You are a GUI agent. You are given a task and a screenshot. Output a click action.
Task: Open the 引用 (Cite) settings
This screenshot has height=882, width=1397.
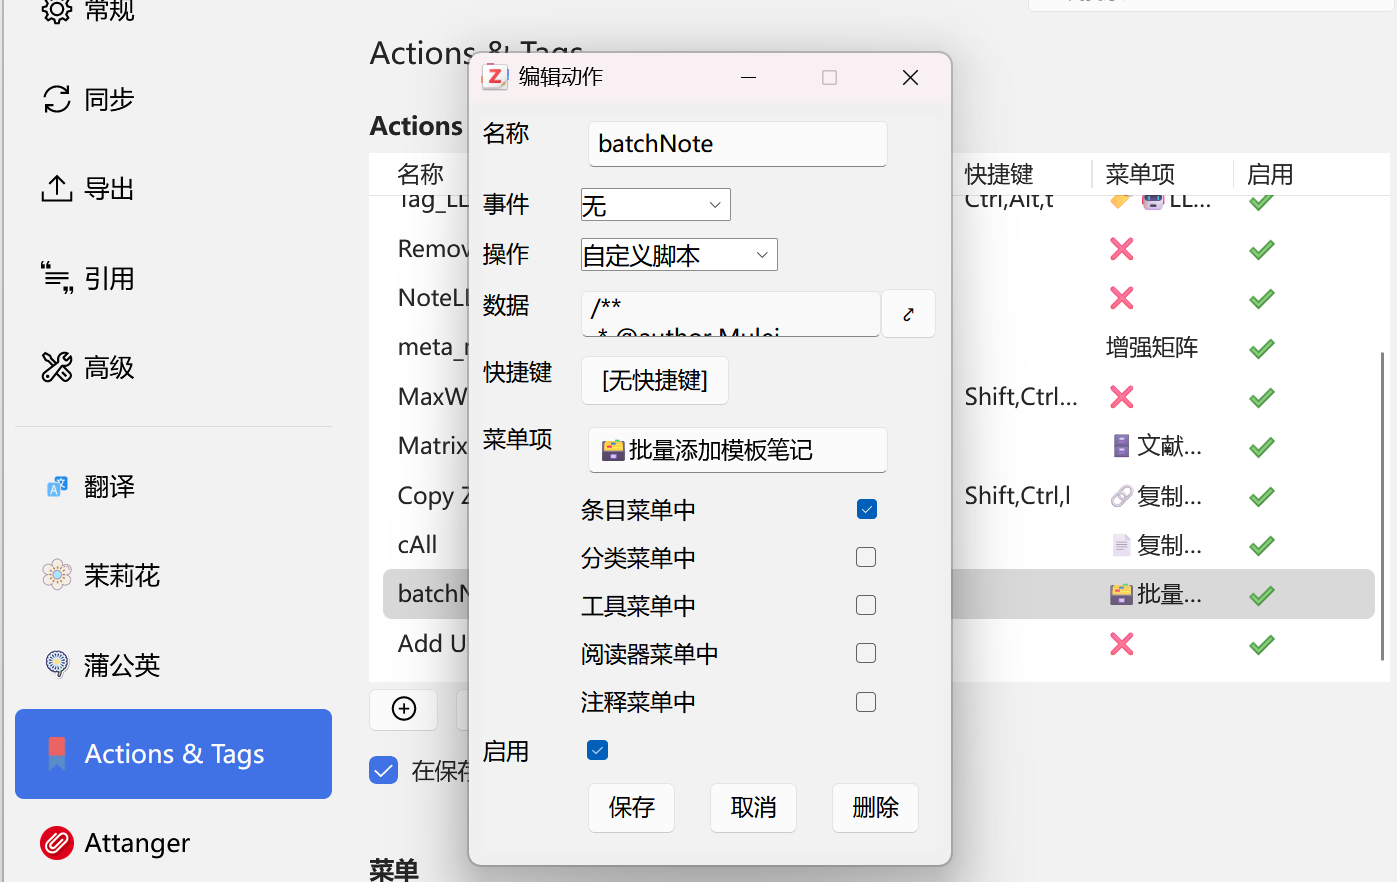(x=108, y=279)
